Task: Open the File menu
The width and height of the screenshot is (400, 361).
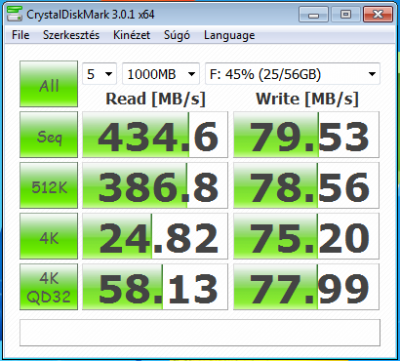Action: [20, 35]
